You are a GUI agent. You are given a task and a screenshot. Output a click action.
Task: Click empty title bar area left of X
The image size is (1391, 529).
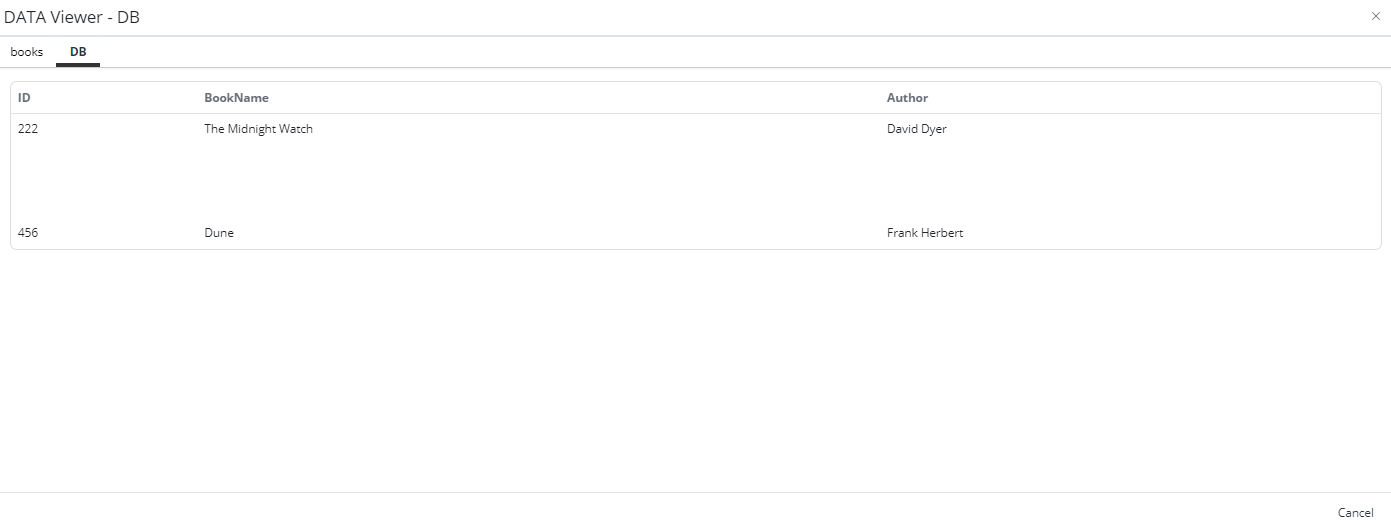point(800,17)
